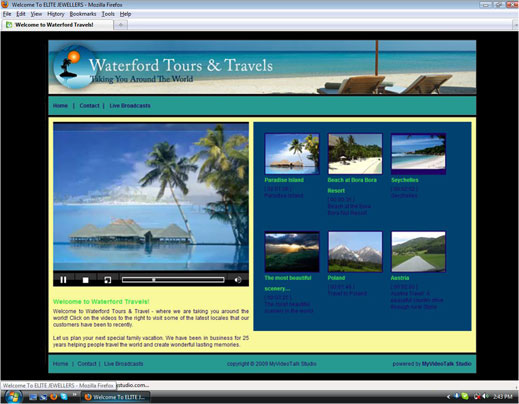The width and height of the screenshot is (519, 404).
Task: Click the Home link in top navigation
Action: [60, 106]
